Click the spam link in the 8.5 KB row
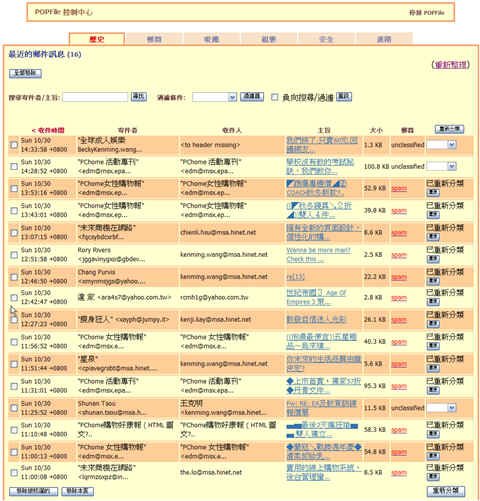The width and height of the screenshot is (480, 501). click(399, 473)
